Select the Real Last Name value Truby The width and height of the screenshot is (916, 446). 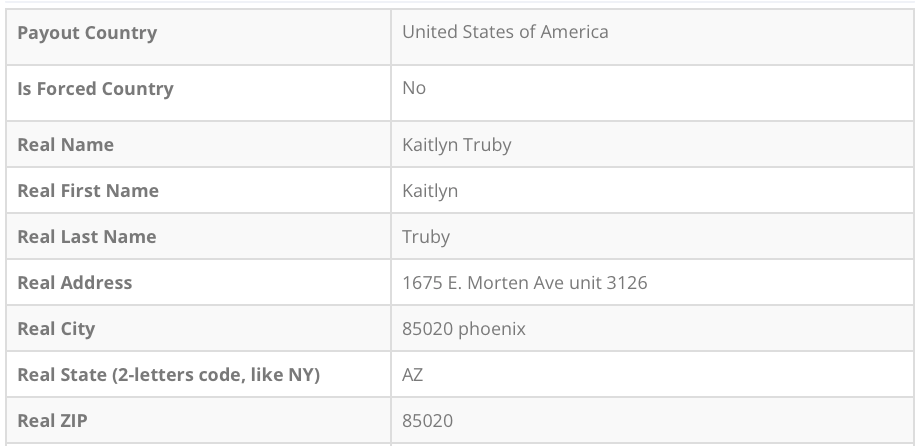426,237
